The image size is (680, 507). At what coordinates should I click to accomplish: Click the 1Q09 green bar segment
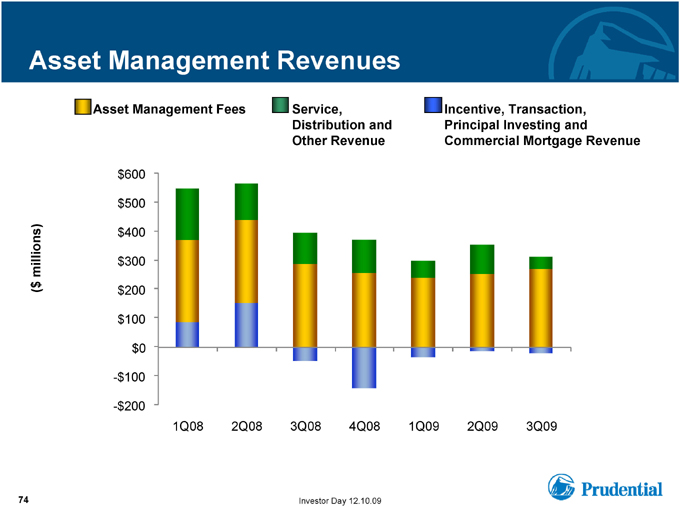(x=423, y=269)
